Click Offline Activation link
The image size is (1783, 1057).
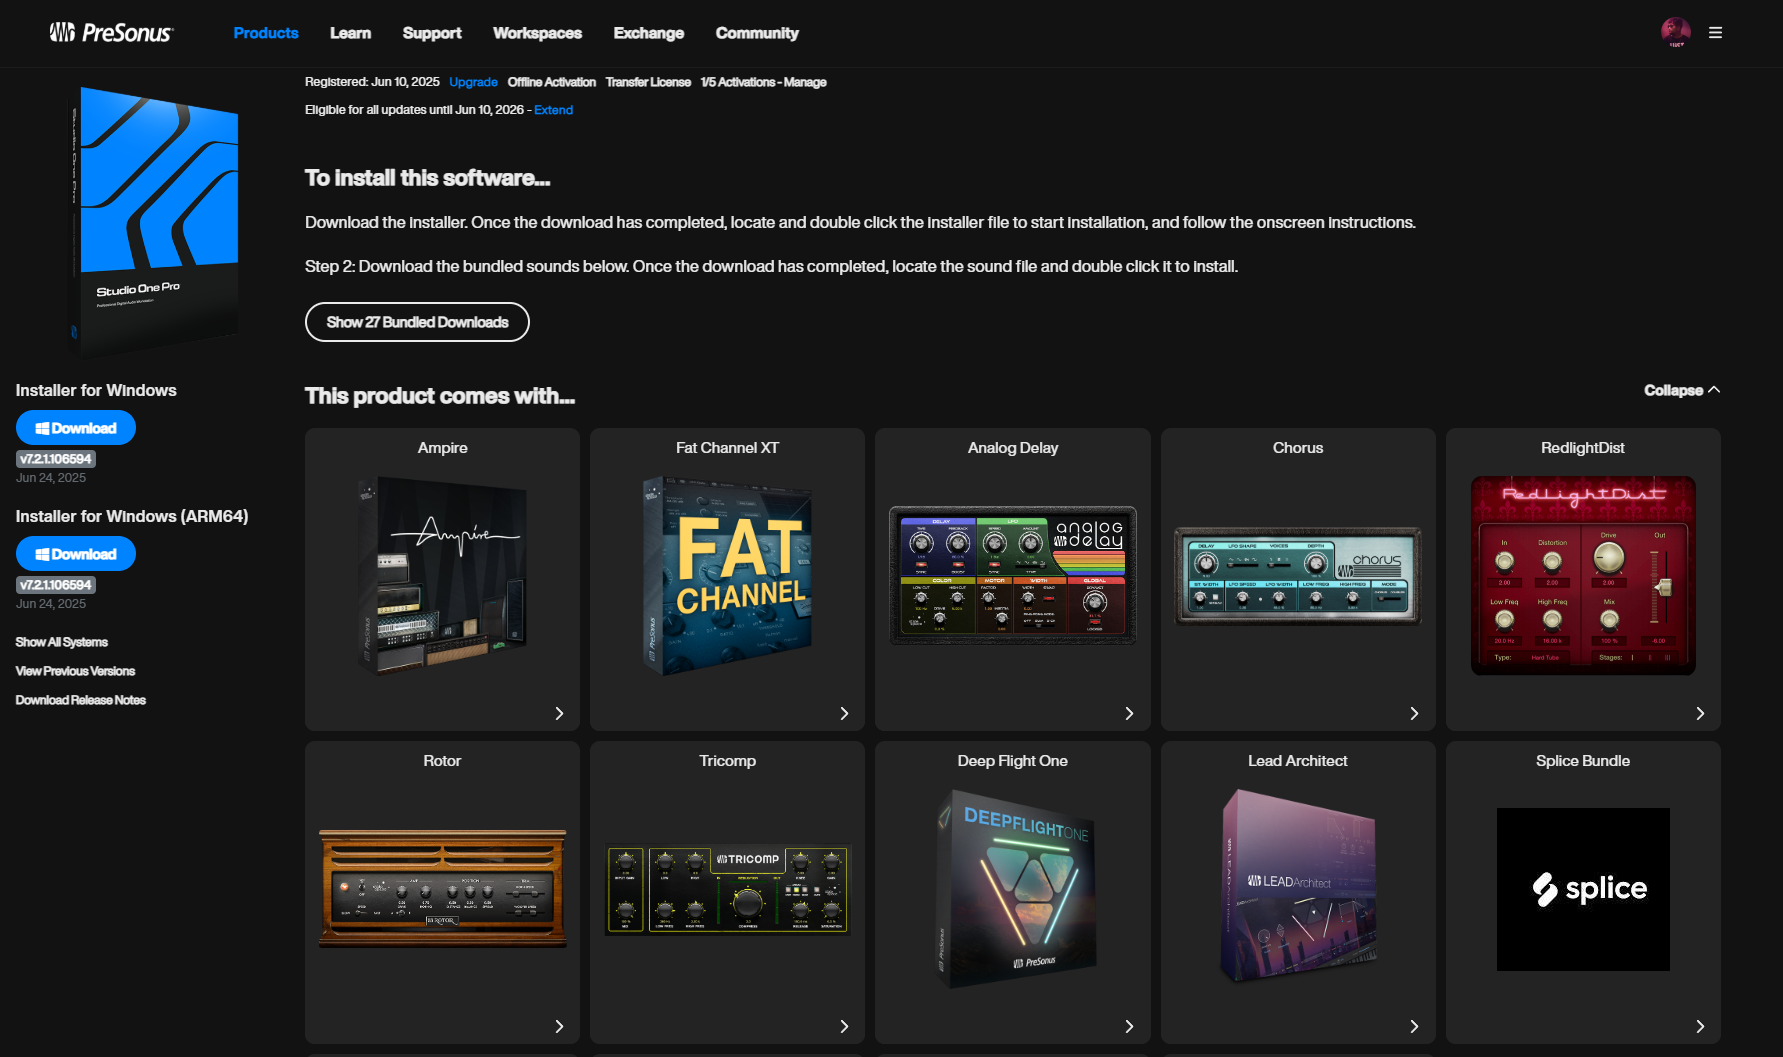click(x=551, y=82)
